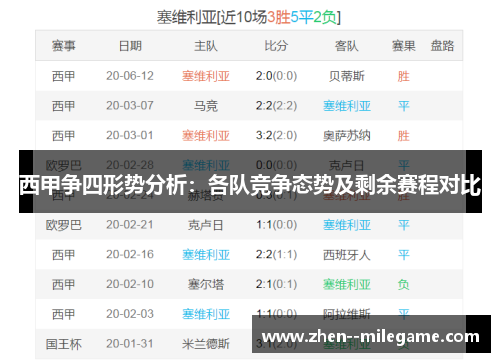Click the score 3:2(2:0)
This screenshot has width=500, height=362.
click(x=276, y=135)
